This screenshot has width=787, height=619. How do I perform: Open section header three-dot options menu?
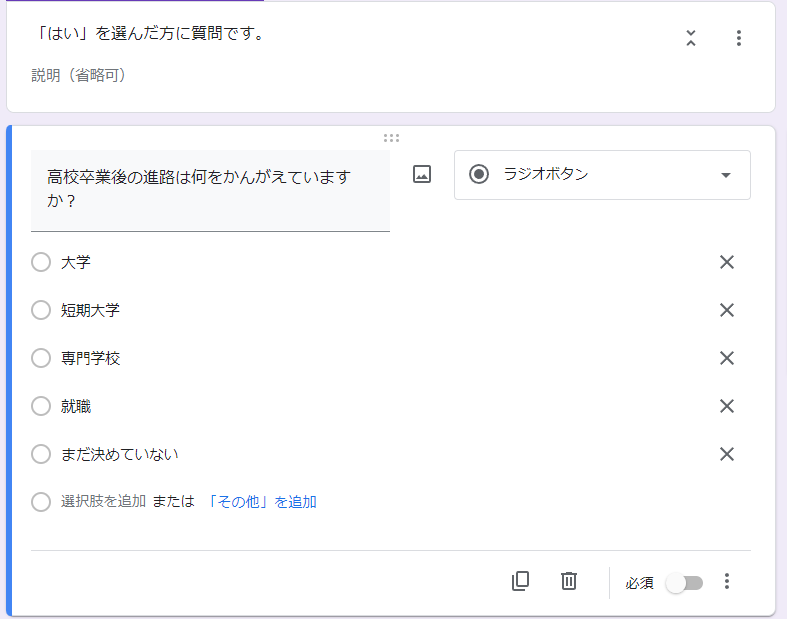coord(738,38)
